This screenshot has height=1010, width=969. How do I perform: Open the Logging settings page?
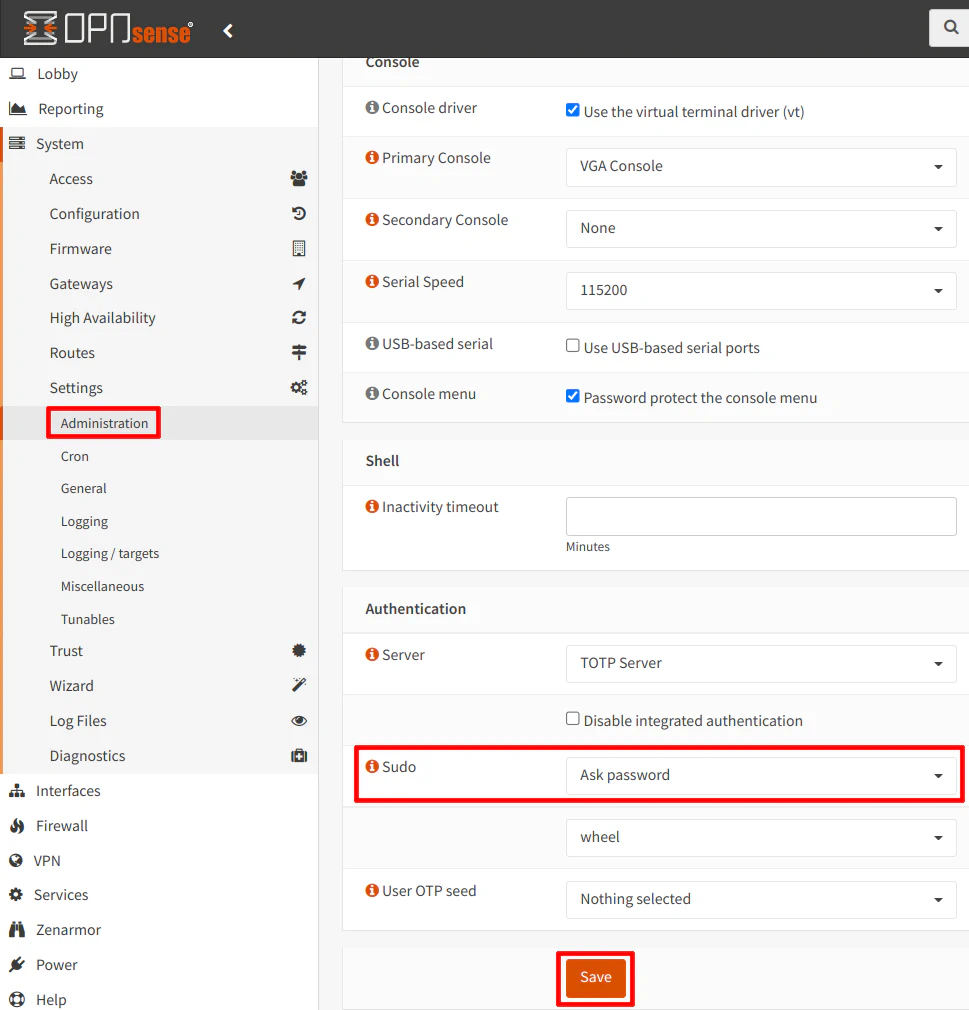click(84, 522)
